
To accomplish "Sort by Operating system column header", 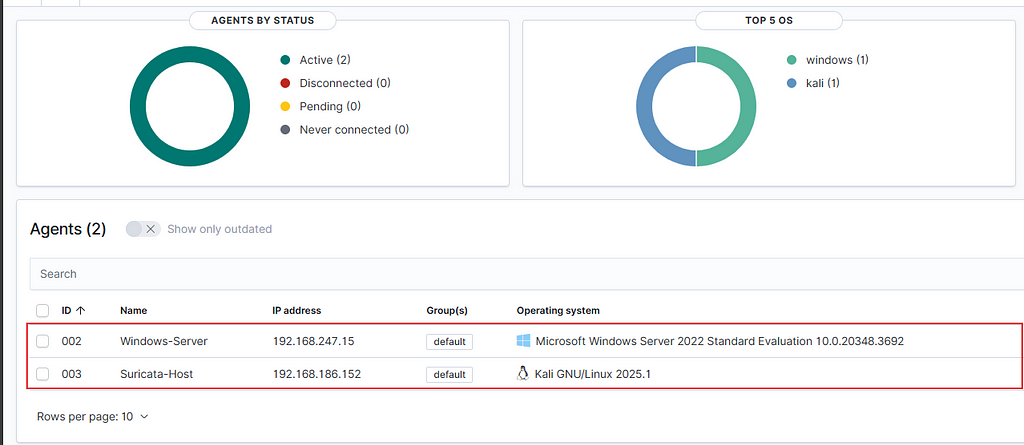I will click(x=558, y=310).
